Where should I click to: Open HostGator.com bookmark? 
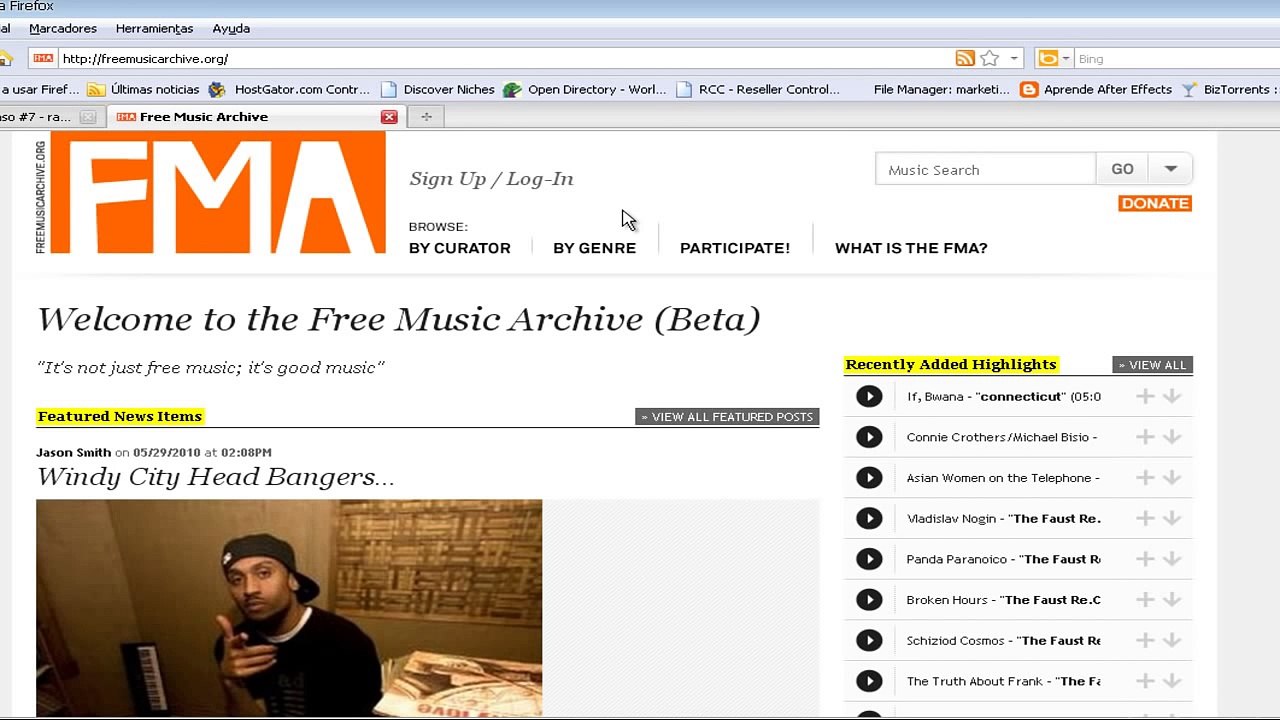pos(289,89)
